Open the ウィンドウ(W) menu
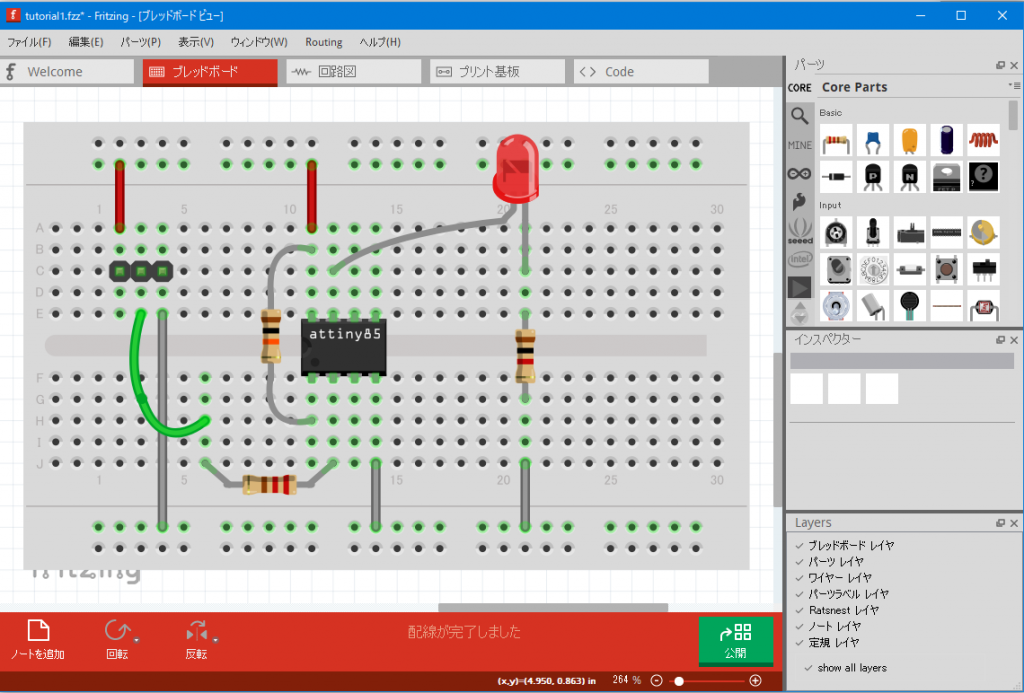Image resolution: width=1024 pixels, height=693 pixels. [259, 42]
